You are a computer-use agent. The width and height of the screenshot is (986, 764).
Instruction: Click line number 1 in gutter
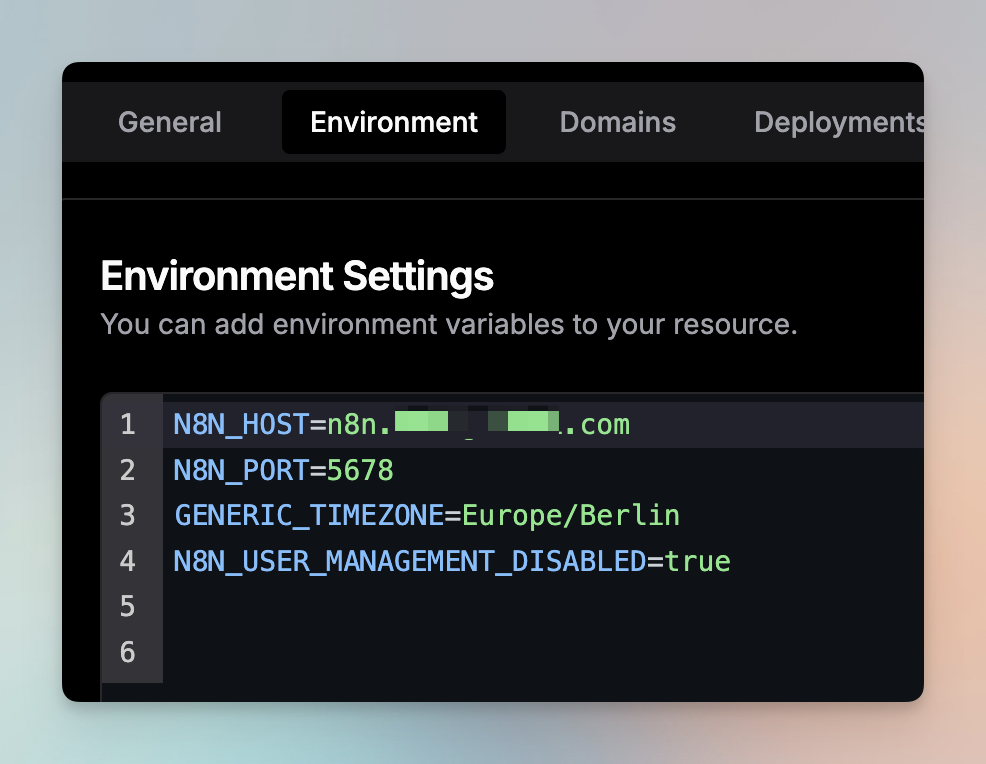tap(128, 424)
